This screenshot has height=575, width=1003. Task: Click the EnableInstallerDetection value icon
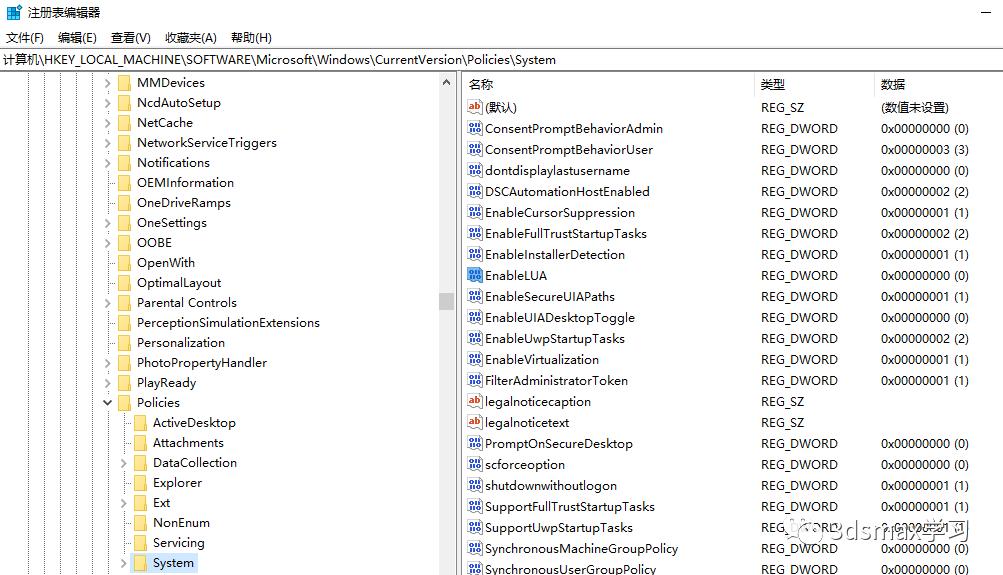point(475,255)
